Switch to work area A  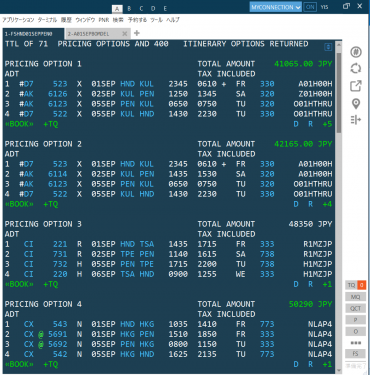(x=117, y=9)
